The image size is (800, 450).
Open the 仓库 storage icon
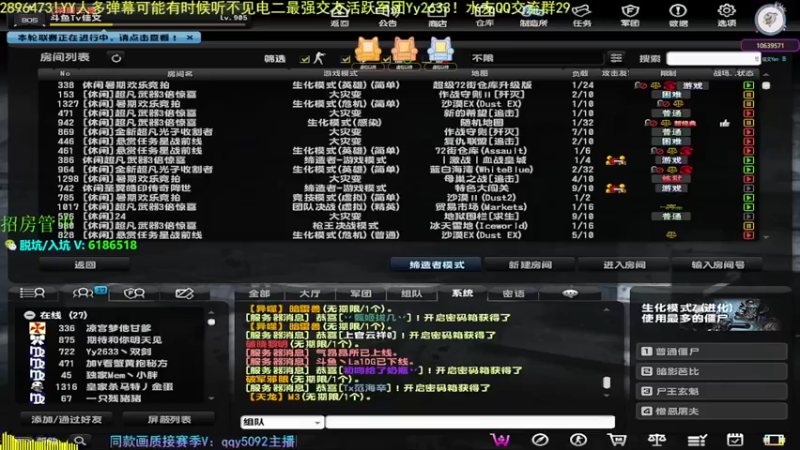(x=484, y=15)
